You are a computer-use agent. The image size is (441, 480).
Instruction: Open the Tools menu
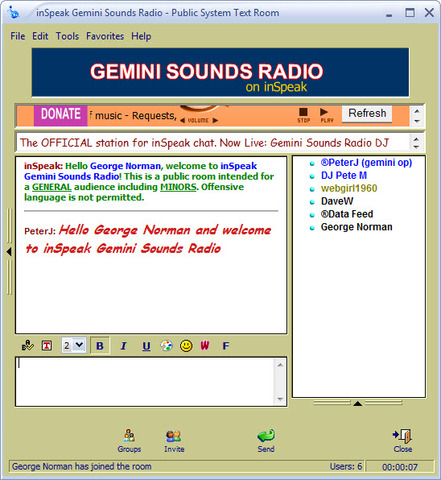tap(67, 36)
